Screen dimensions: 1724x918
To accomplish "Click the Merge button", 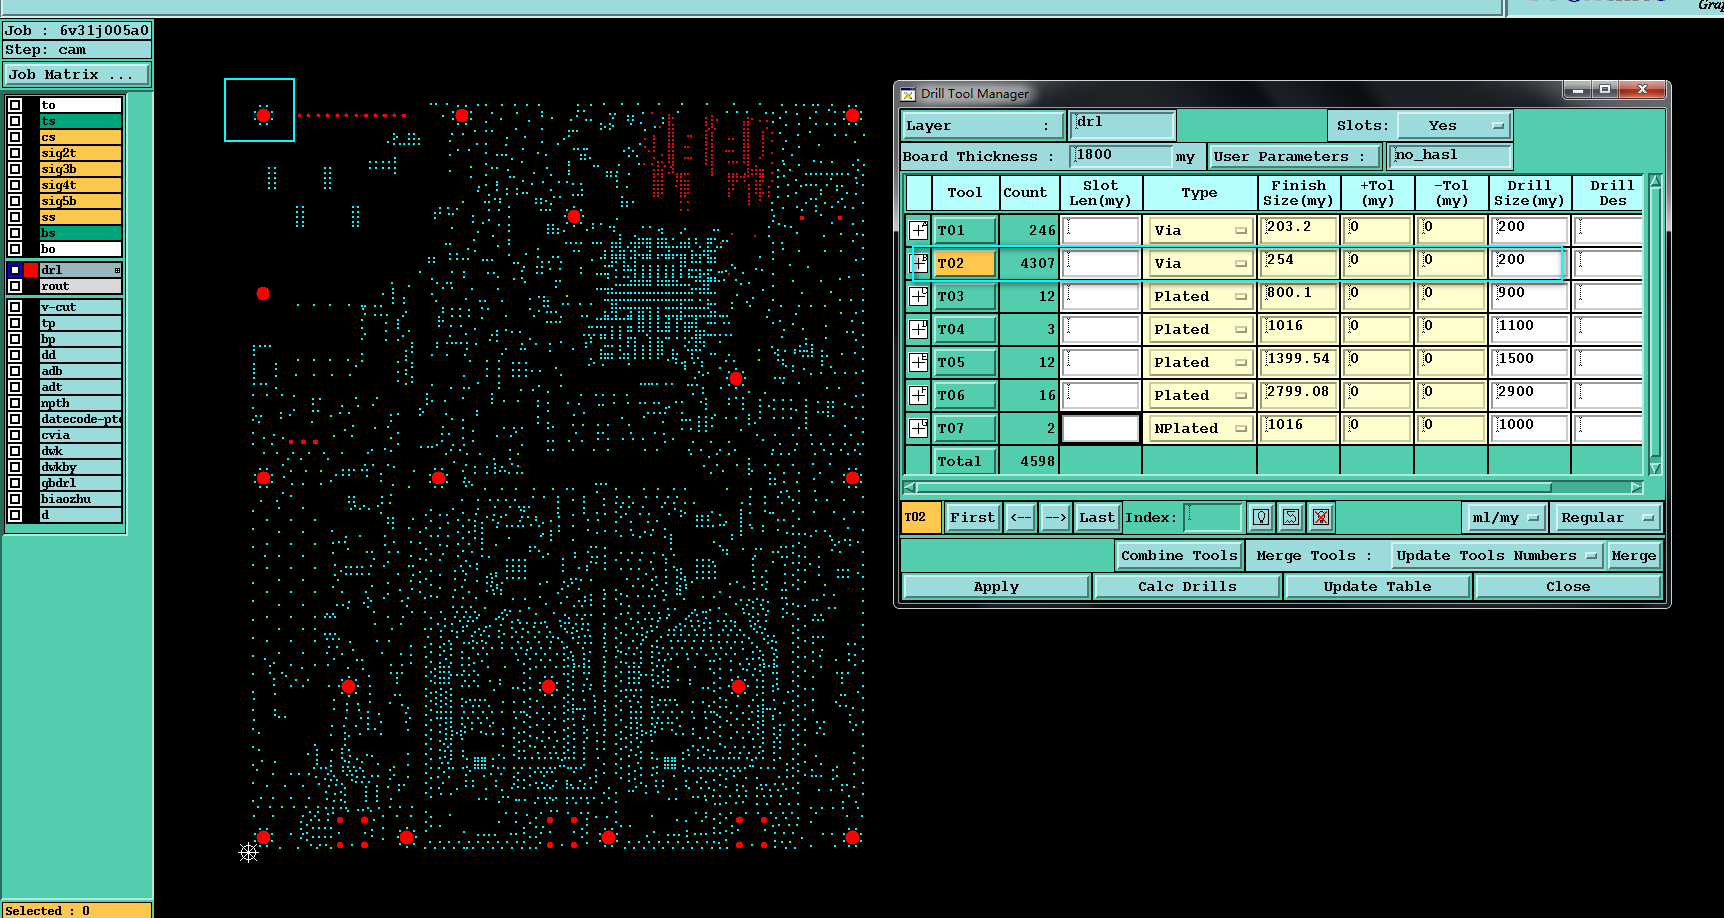I will (x=1634, y=555).
